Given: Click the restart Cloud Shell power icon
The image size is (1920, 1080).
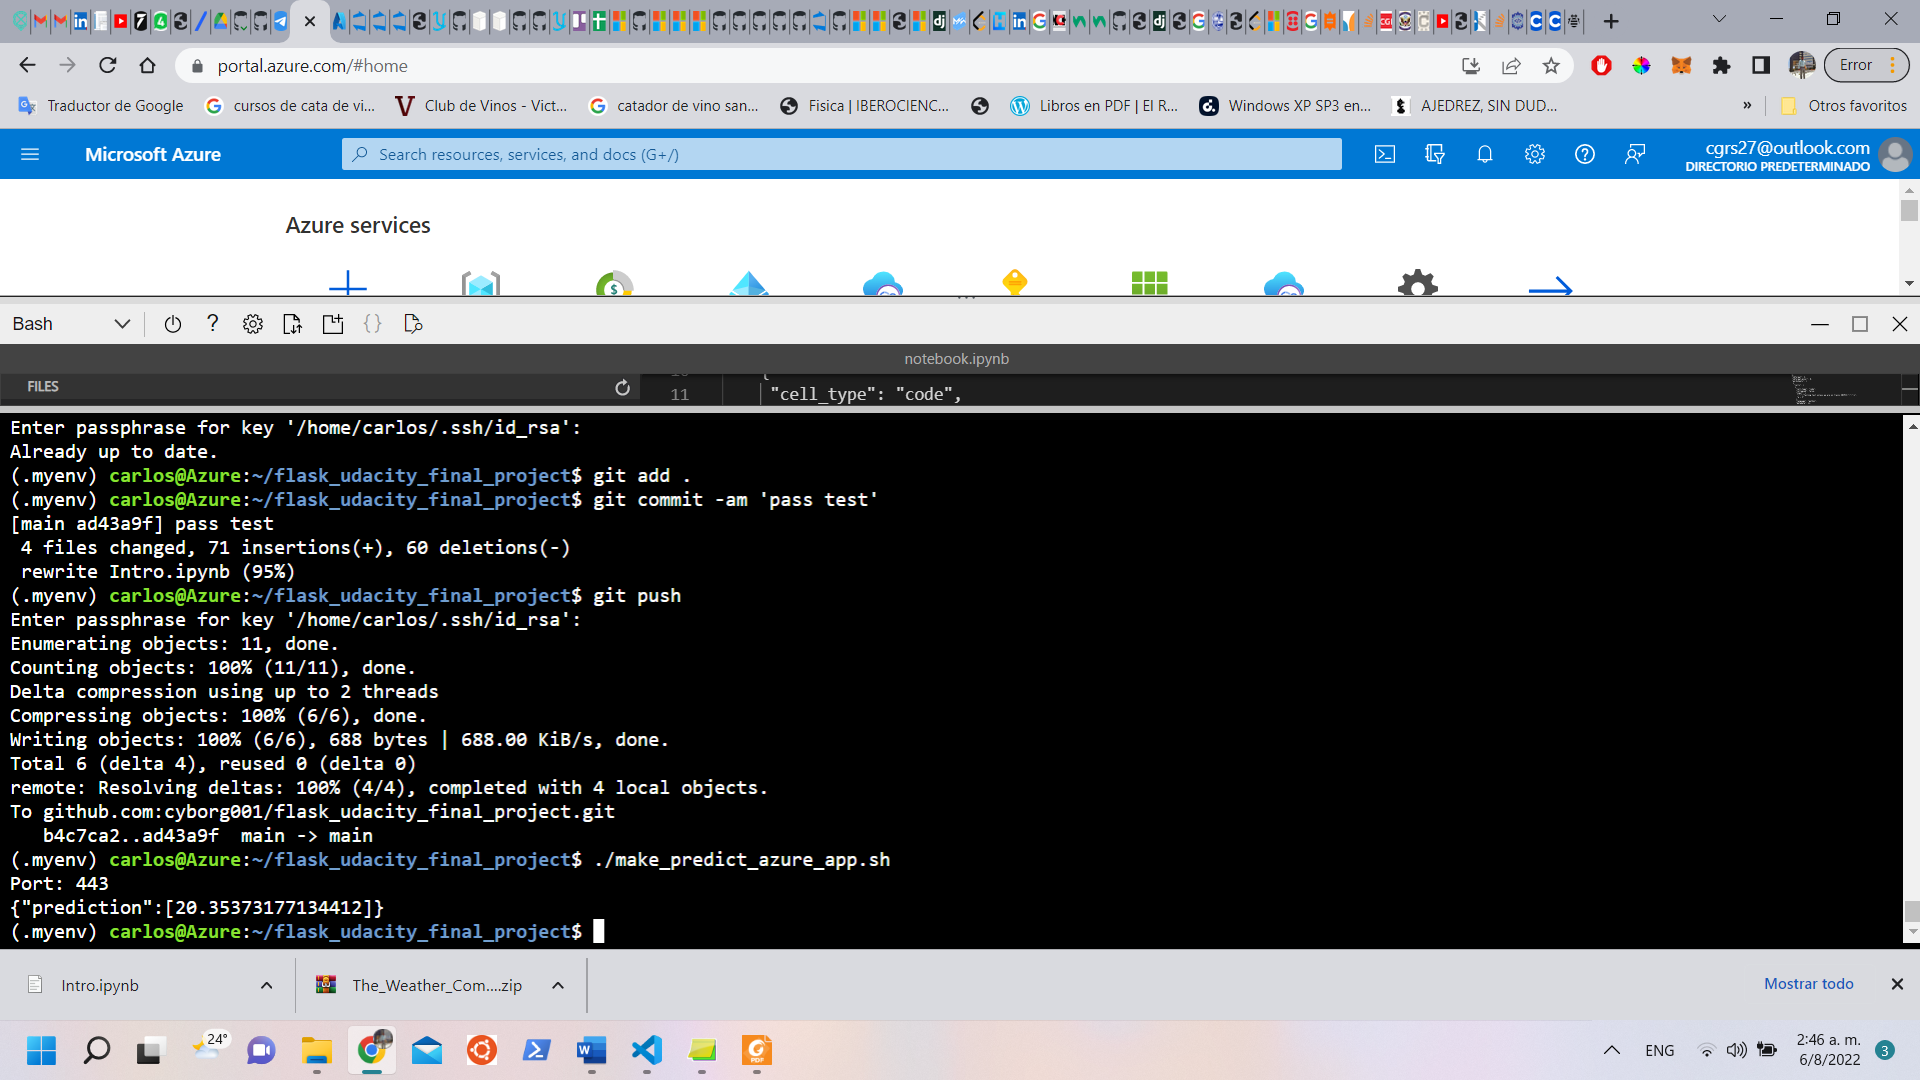Looking at the screenshot, I should pyautogui.click(x=172, y=323).
